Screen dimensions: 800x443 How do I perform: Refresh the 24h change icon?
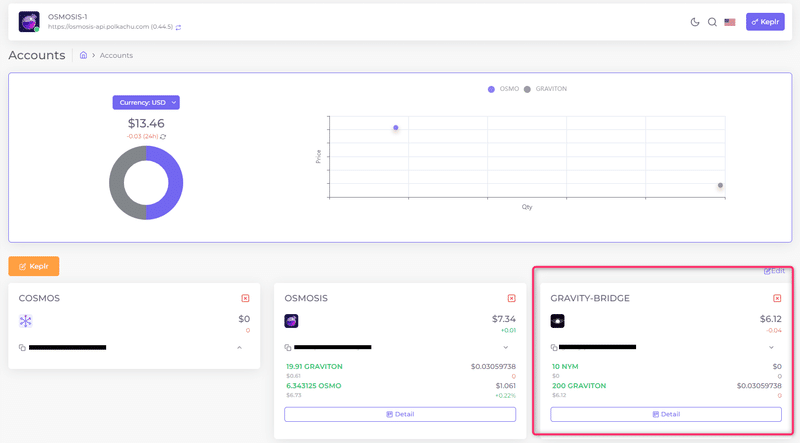point(163,137)
